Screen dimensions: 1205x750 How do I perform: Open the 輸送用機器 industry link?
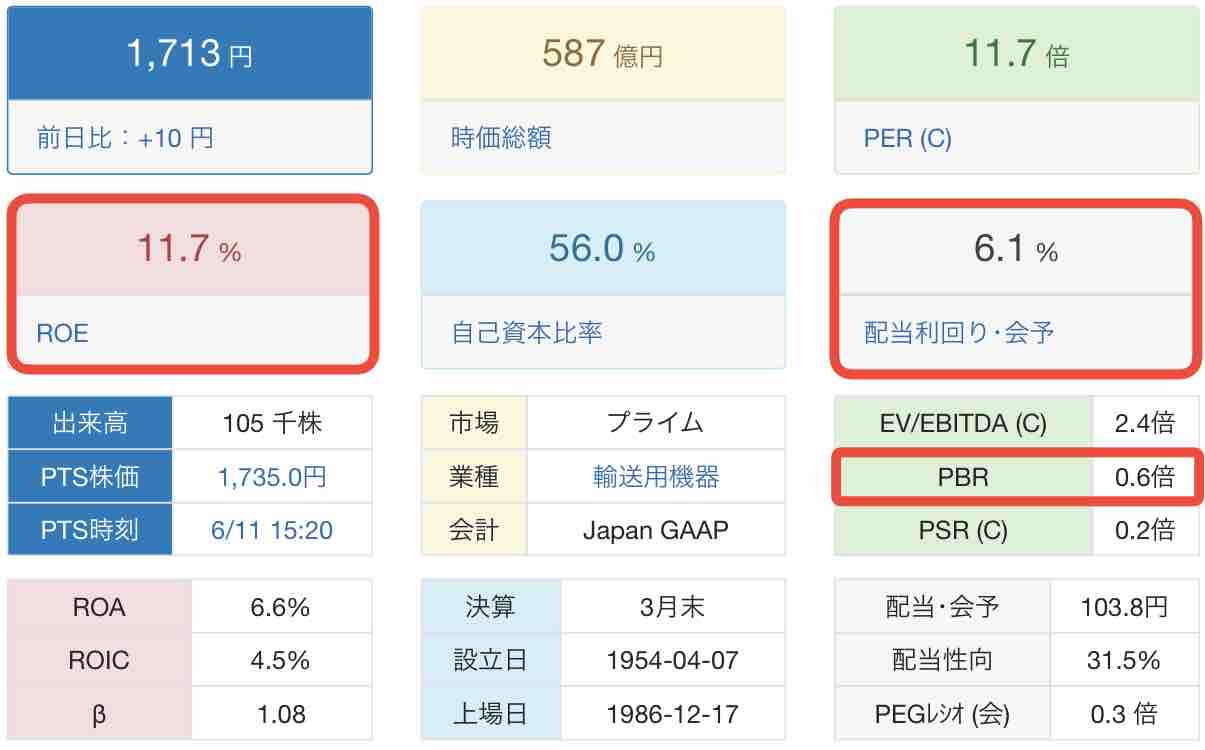655,477
